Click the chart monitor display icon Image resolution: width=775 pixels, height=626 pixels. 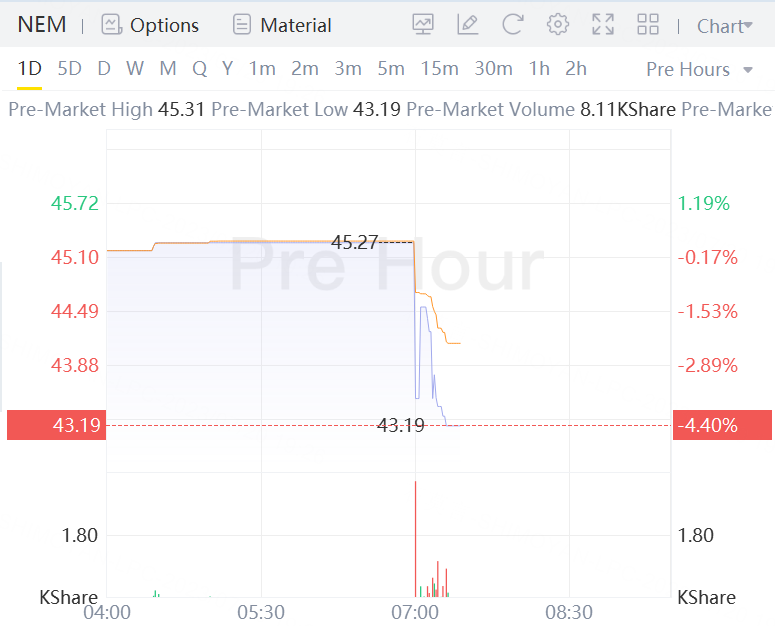tap(423, 25)
